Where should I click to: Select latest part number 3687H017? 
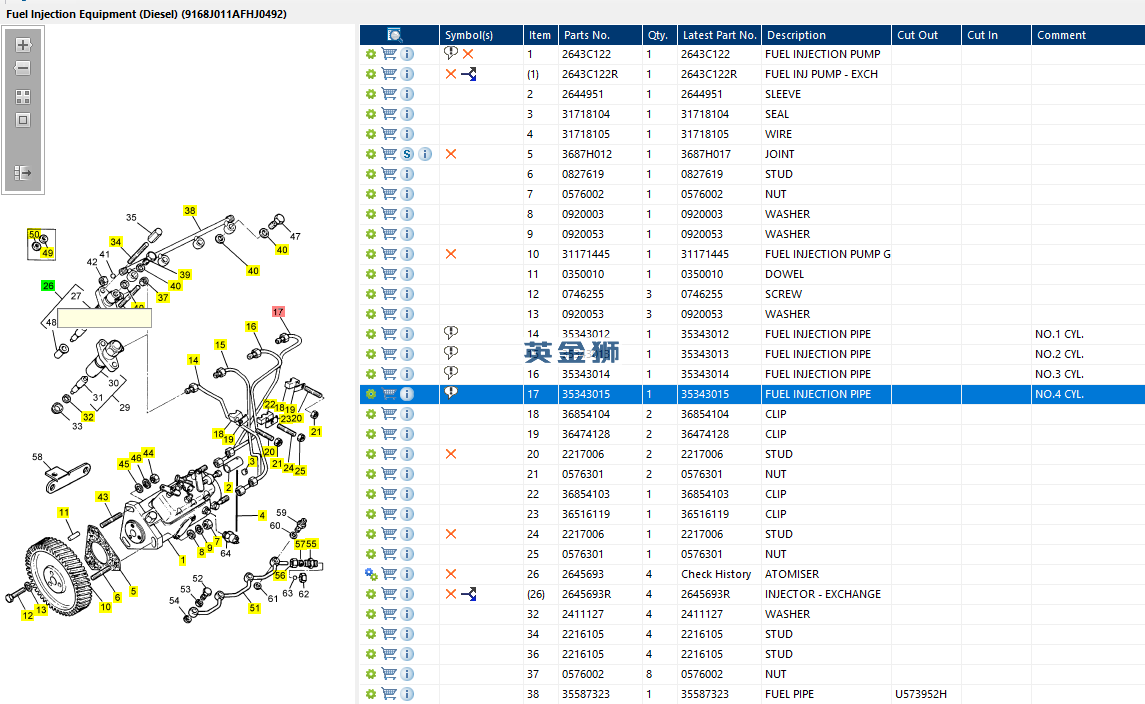point(708,154)
